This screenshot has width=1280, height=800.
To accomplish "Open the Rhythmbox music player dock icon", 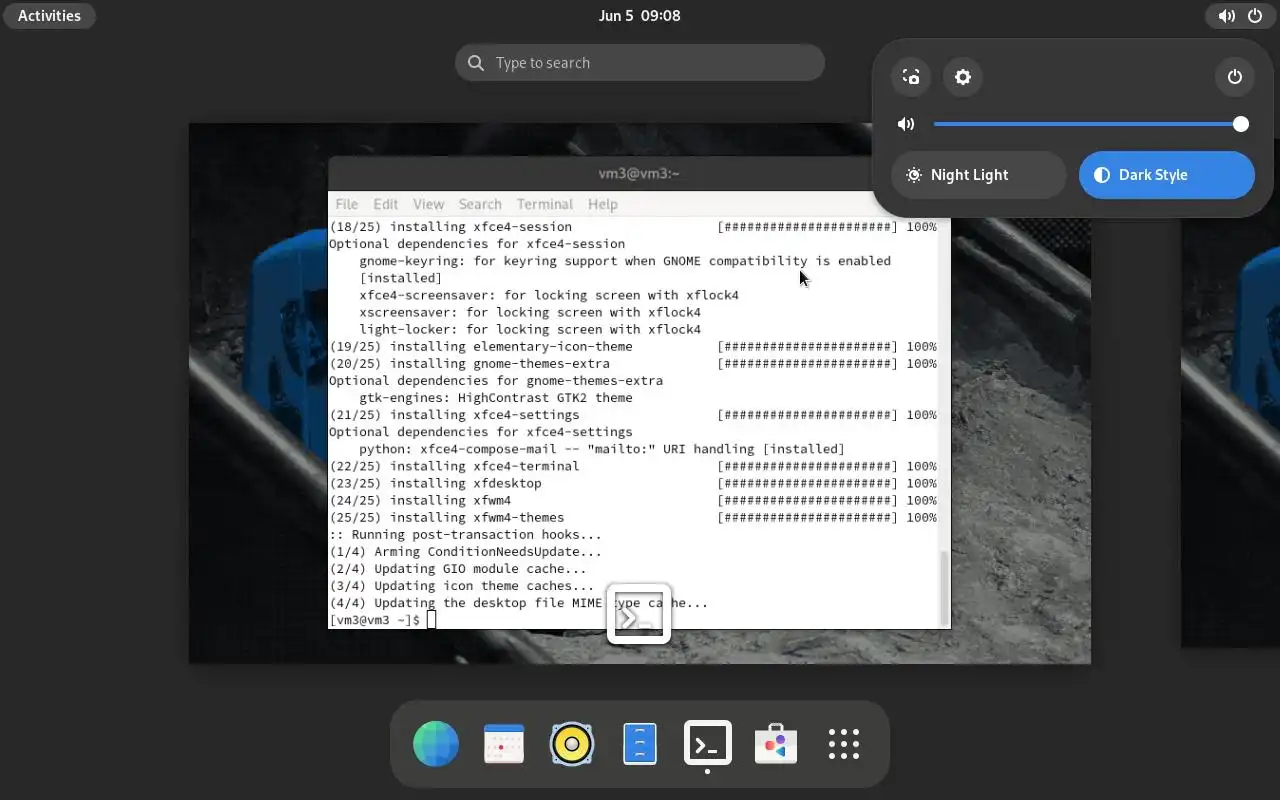I will [572, 744].
